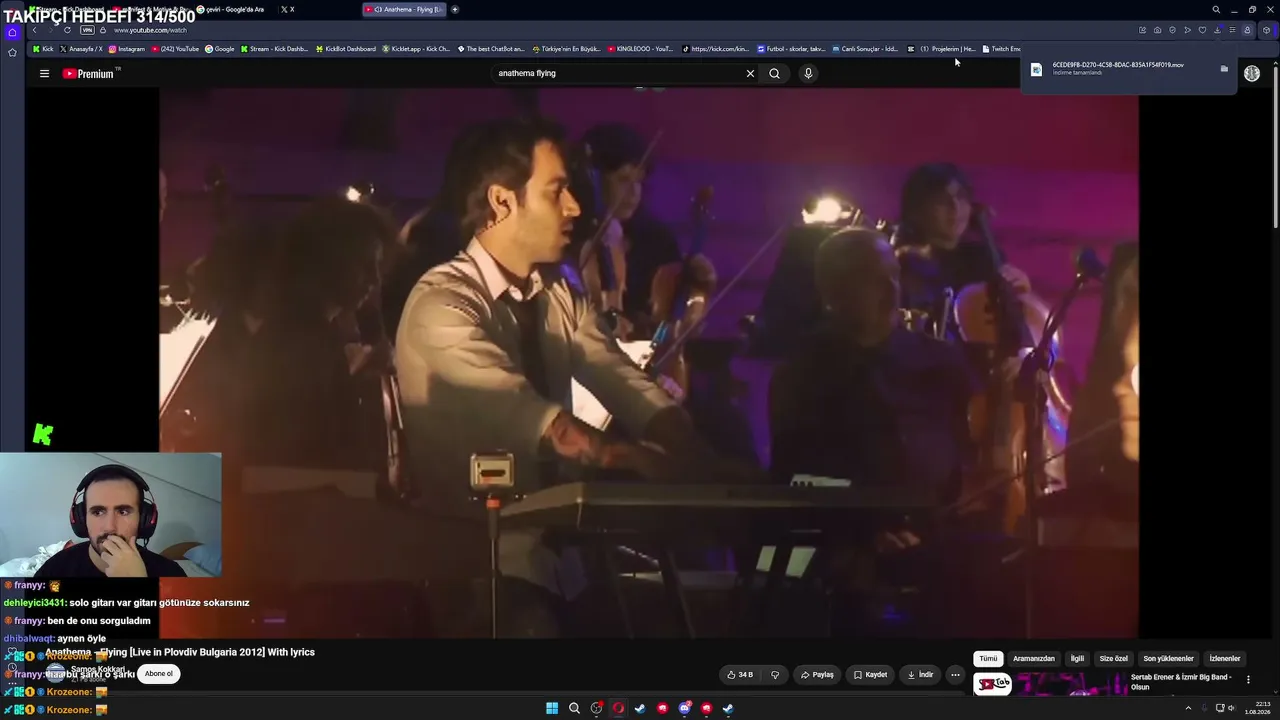
Task: Switch to the X browser tab
Action: [x=287, y=9]
